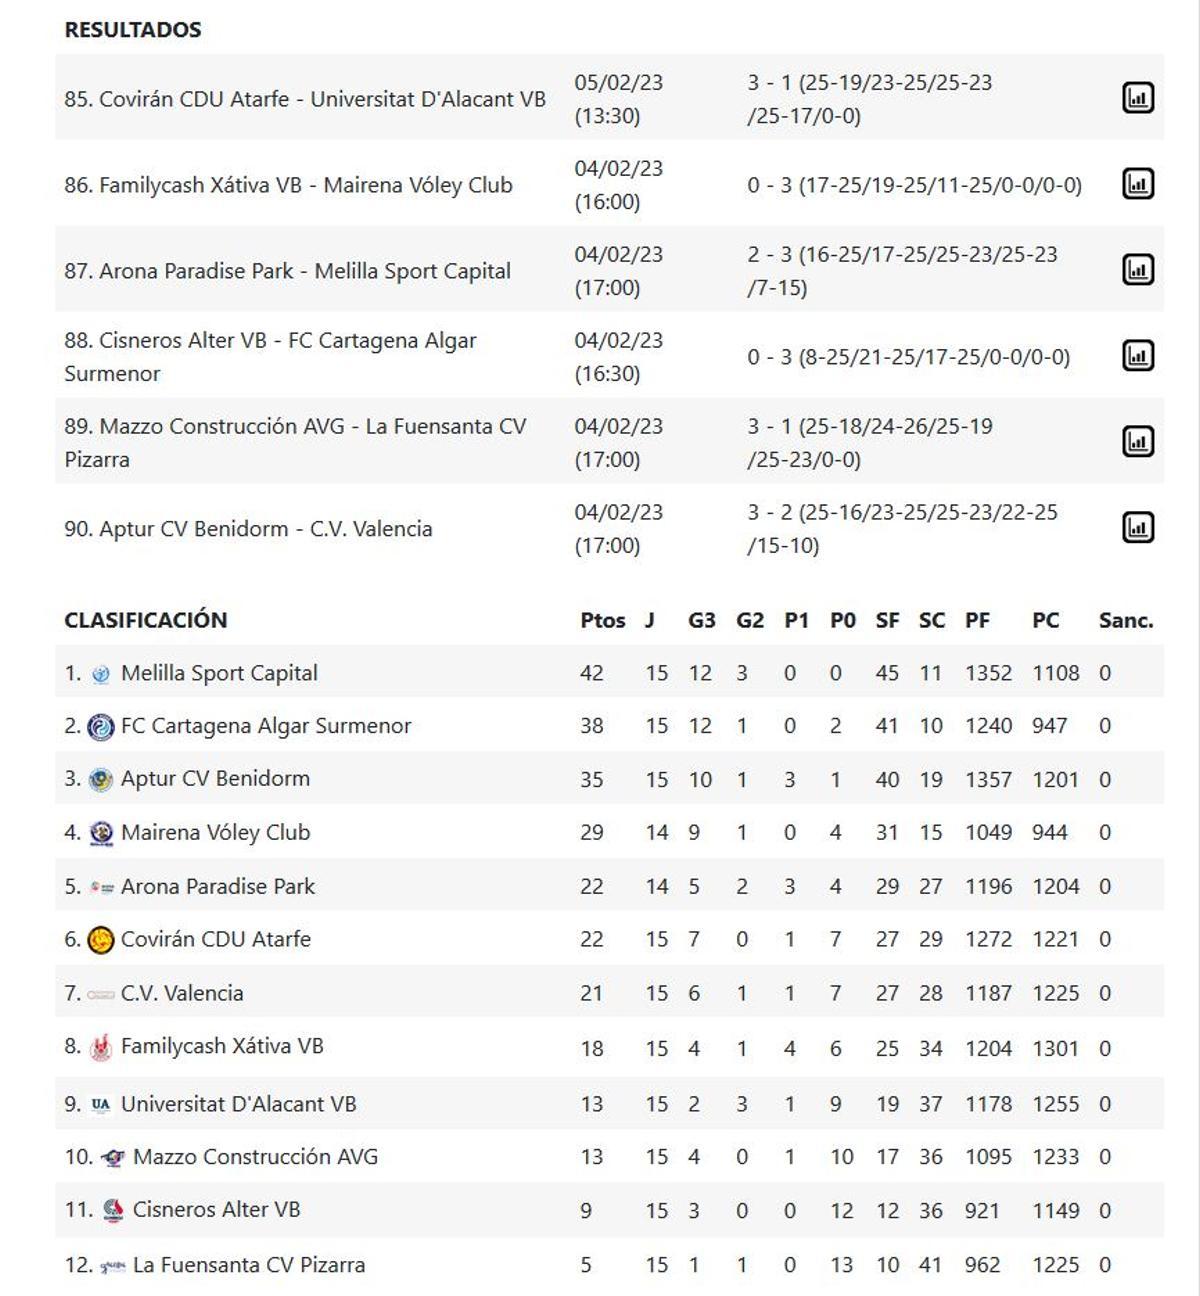Click the PF column header
Image resolution: width=1200 pixels, height=1296 pixels.
(x=978, y=620)
